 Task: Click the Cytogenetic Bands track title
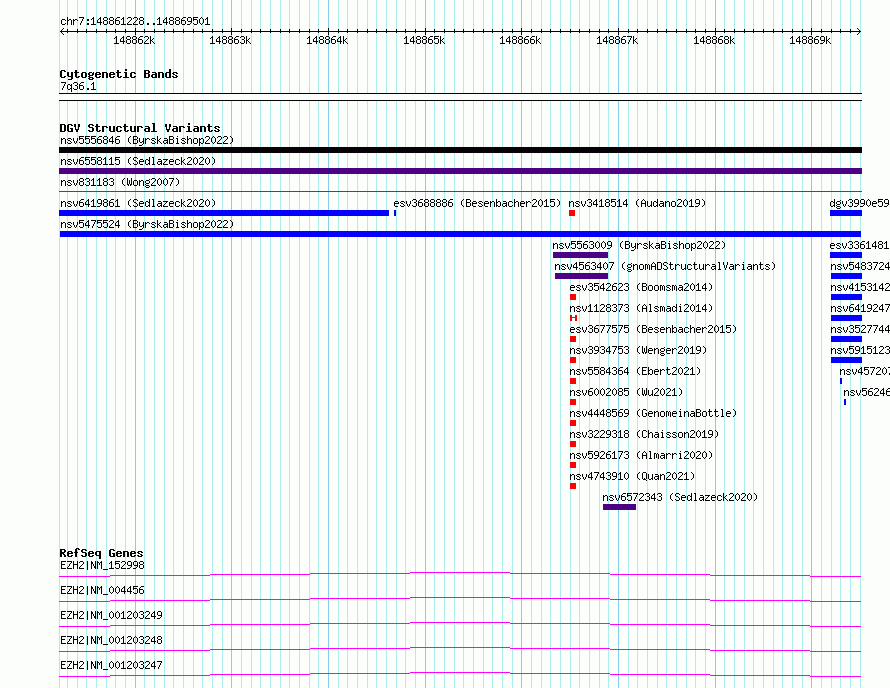click(x=119, y=74)
